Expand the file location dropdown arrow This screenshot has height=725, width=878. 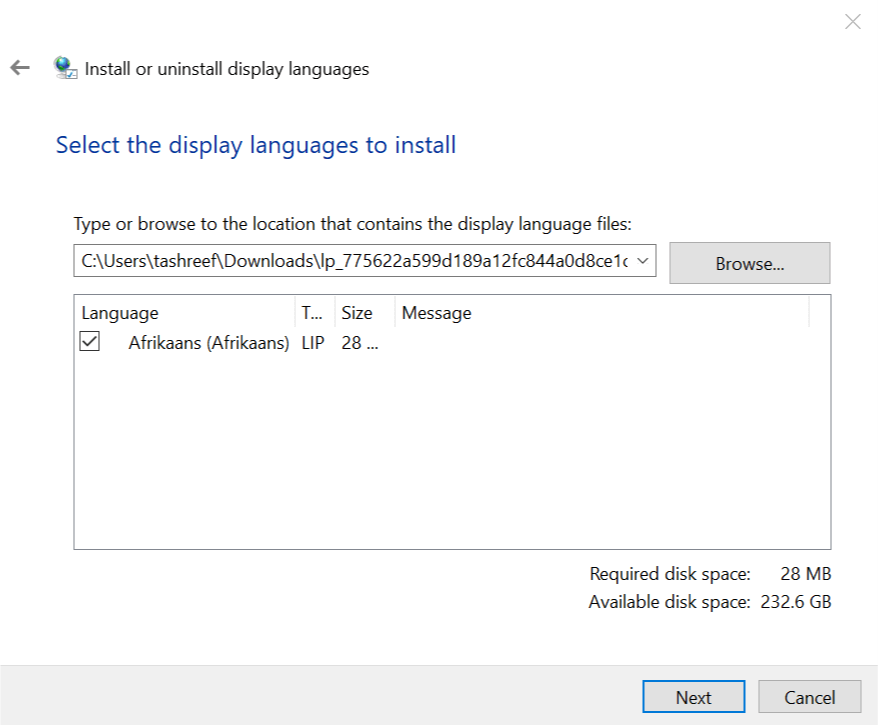642,262
